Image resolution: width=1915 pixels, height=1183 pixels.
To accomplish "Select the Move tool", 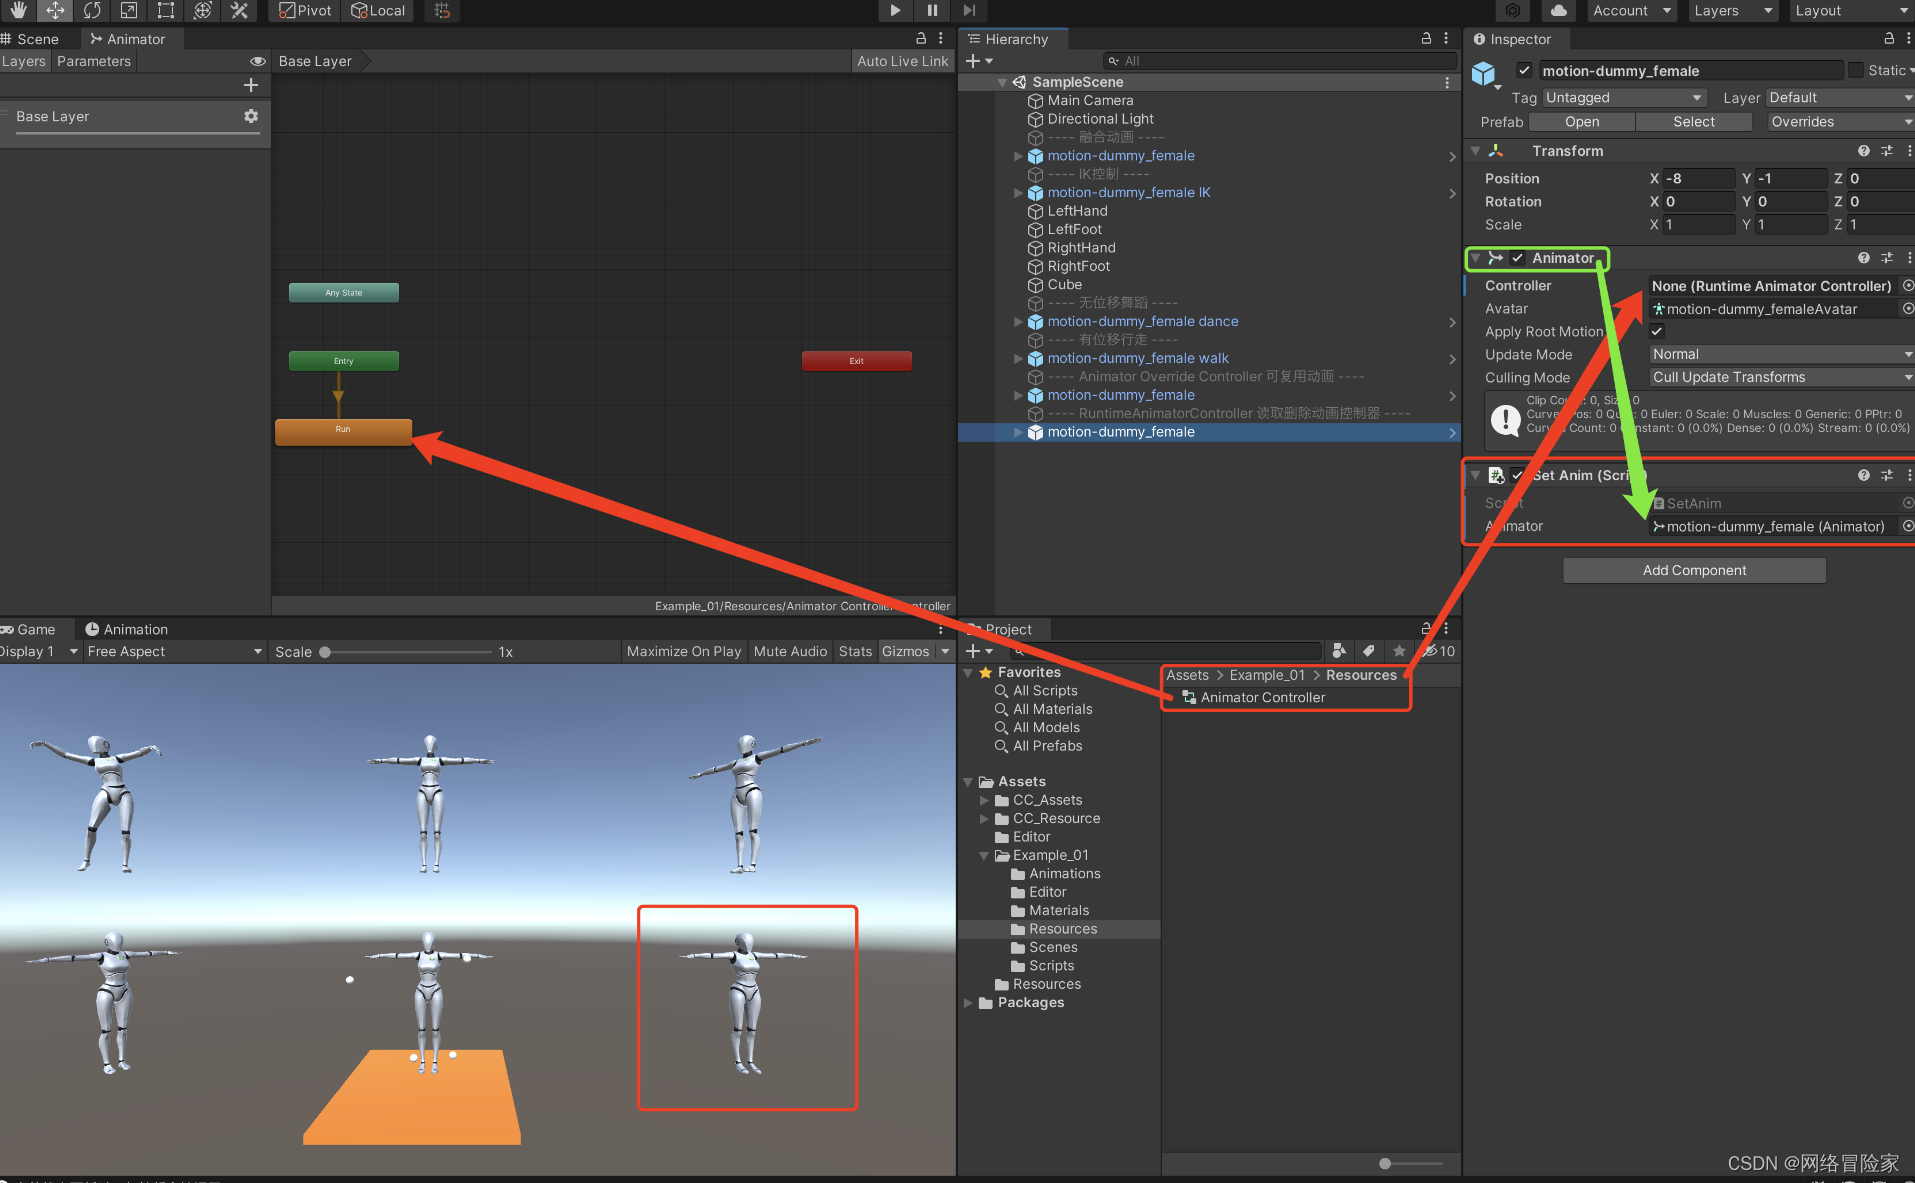I will pyautogui.click(x=55, y=10).
